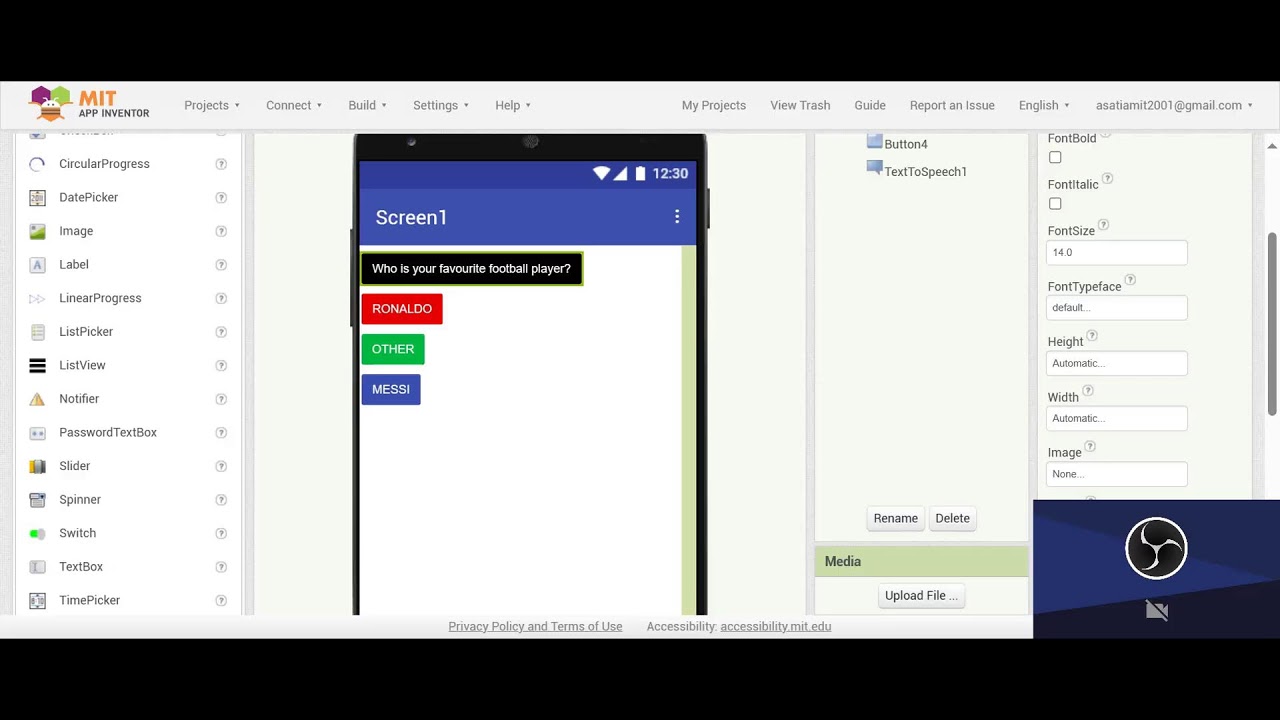Image resolution: width=1280 pixels, height=720 pixels.
Task: Select the LinearProgress component icon
Action: coord(37,298)
